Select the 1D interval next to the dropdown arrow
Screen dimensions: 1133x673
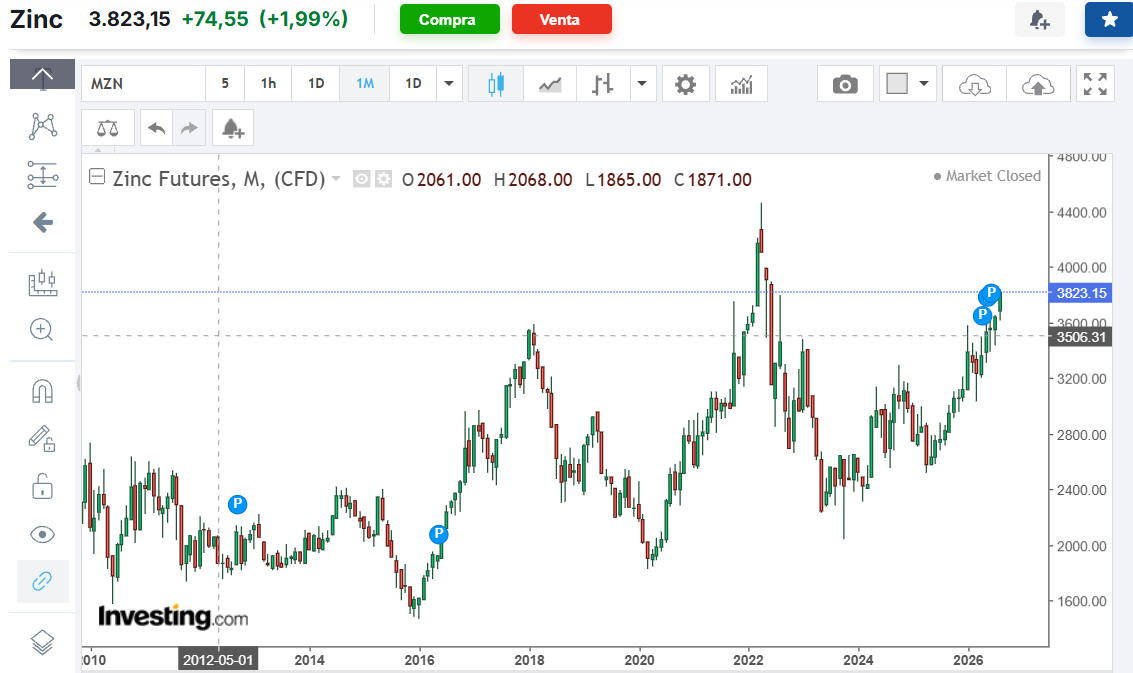pyautogui.click(x=413, y=84)
